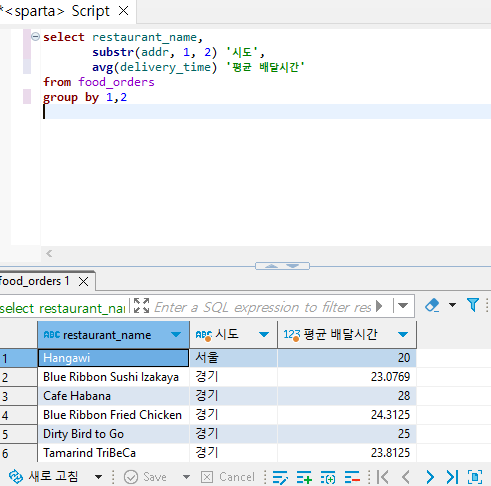
Task: Click the refresh icon next to 새로 고침
Action: point(16,476)
